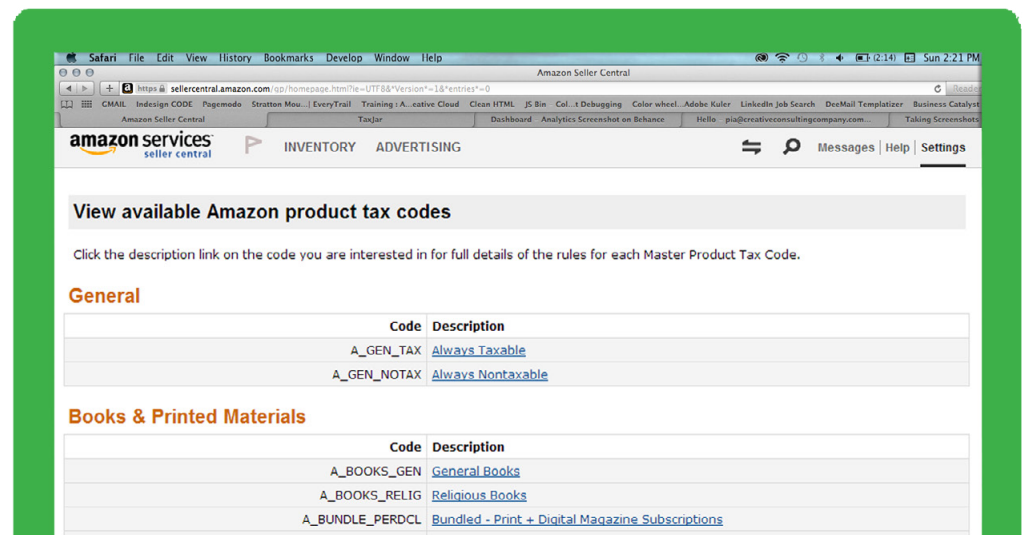Click the flag icon next to Inventory
The image size is (1033, 544).
tap(253, 145)
